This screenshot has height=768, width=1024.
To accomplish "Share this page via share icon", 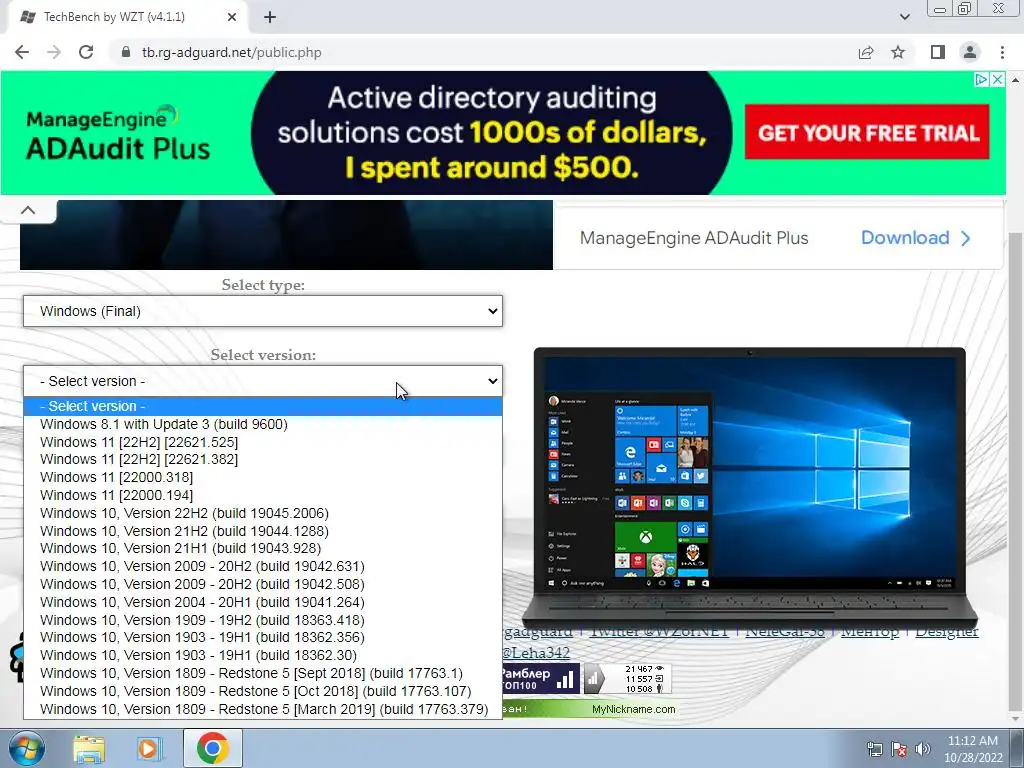I will point(866,52).
